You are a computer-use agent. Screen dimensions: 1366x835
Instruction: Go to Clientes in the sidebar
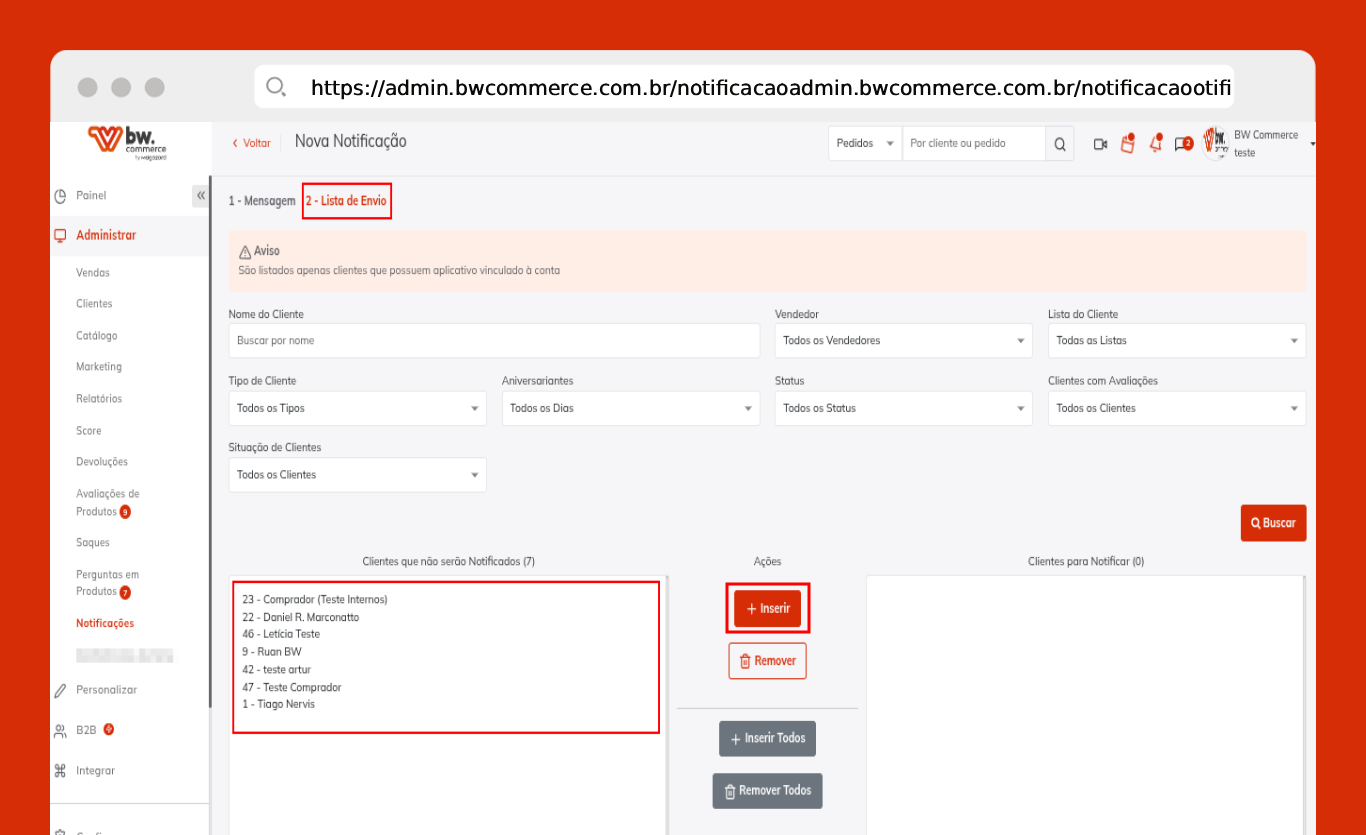[94, 304]
